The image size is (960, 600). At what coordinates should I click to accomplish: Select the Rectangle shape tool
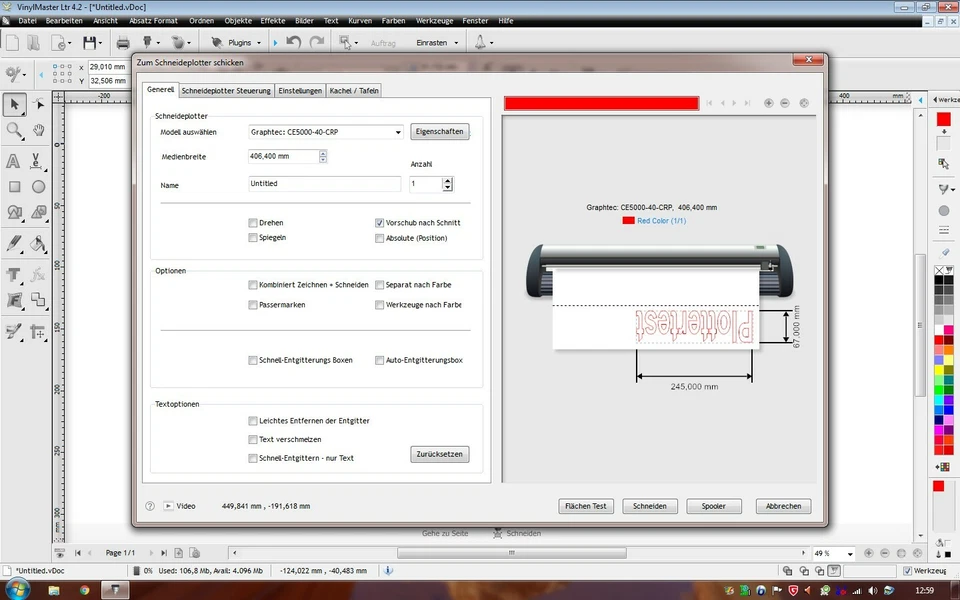click(15, 186)
